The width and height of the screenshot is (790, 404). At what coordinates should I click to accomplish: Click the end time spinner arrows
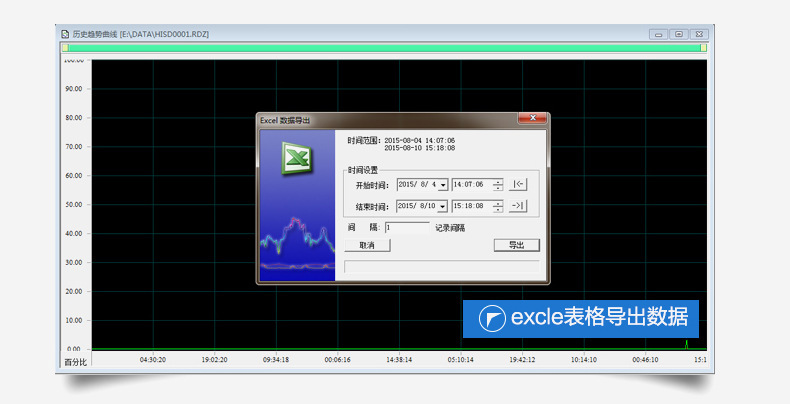(498, 206)
